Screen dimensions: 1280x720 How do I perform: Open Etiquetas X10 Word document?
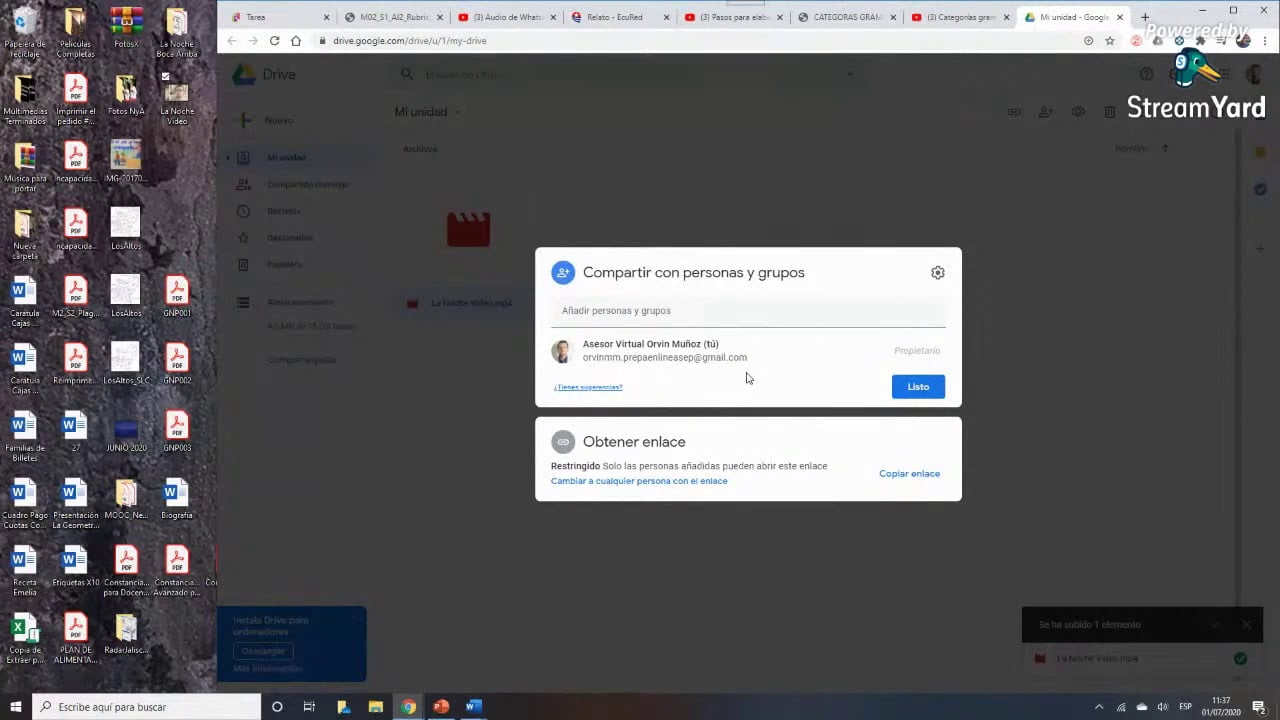pyautogui.click(x=75, y=566)
